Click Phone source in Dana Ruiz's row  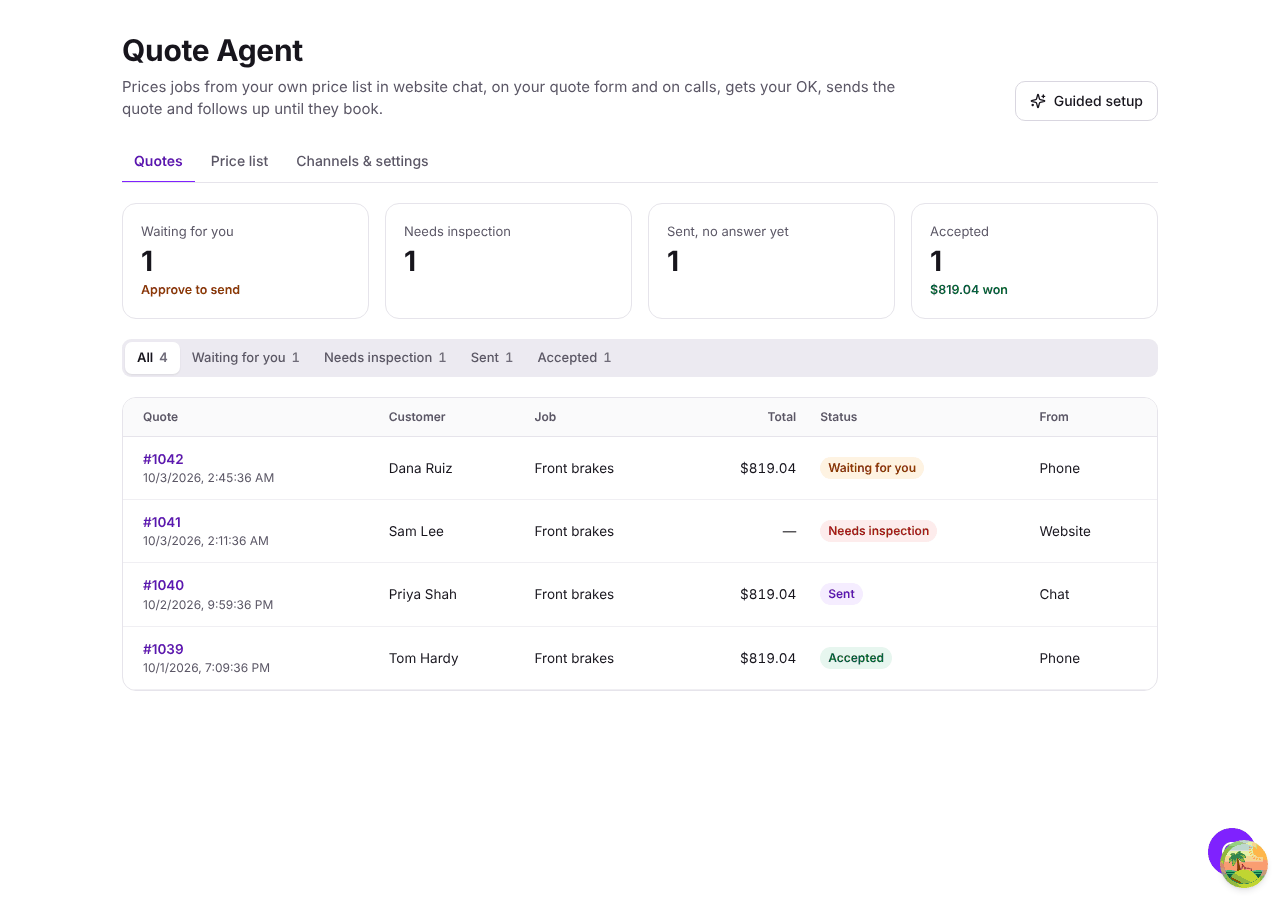tap(1060, 468)
